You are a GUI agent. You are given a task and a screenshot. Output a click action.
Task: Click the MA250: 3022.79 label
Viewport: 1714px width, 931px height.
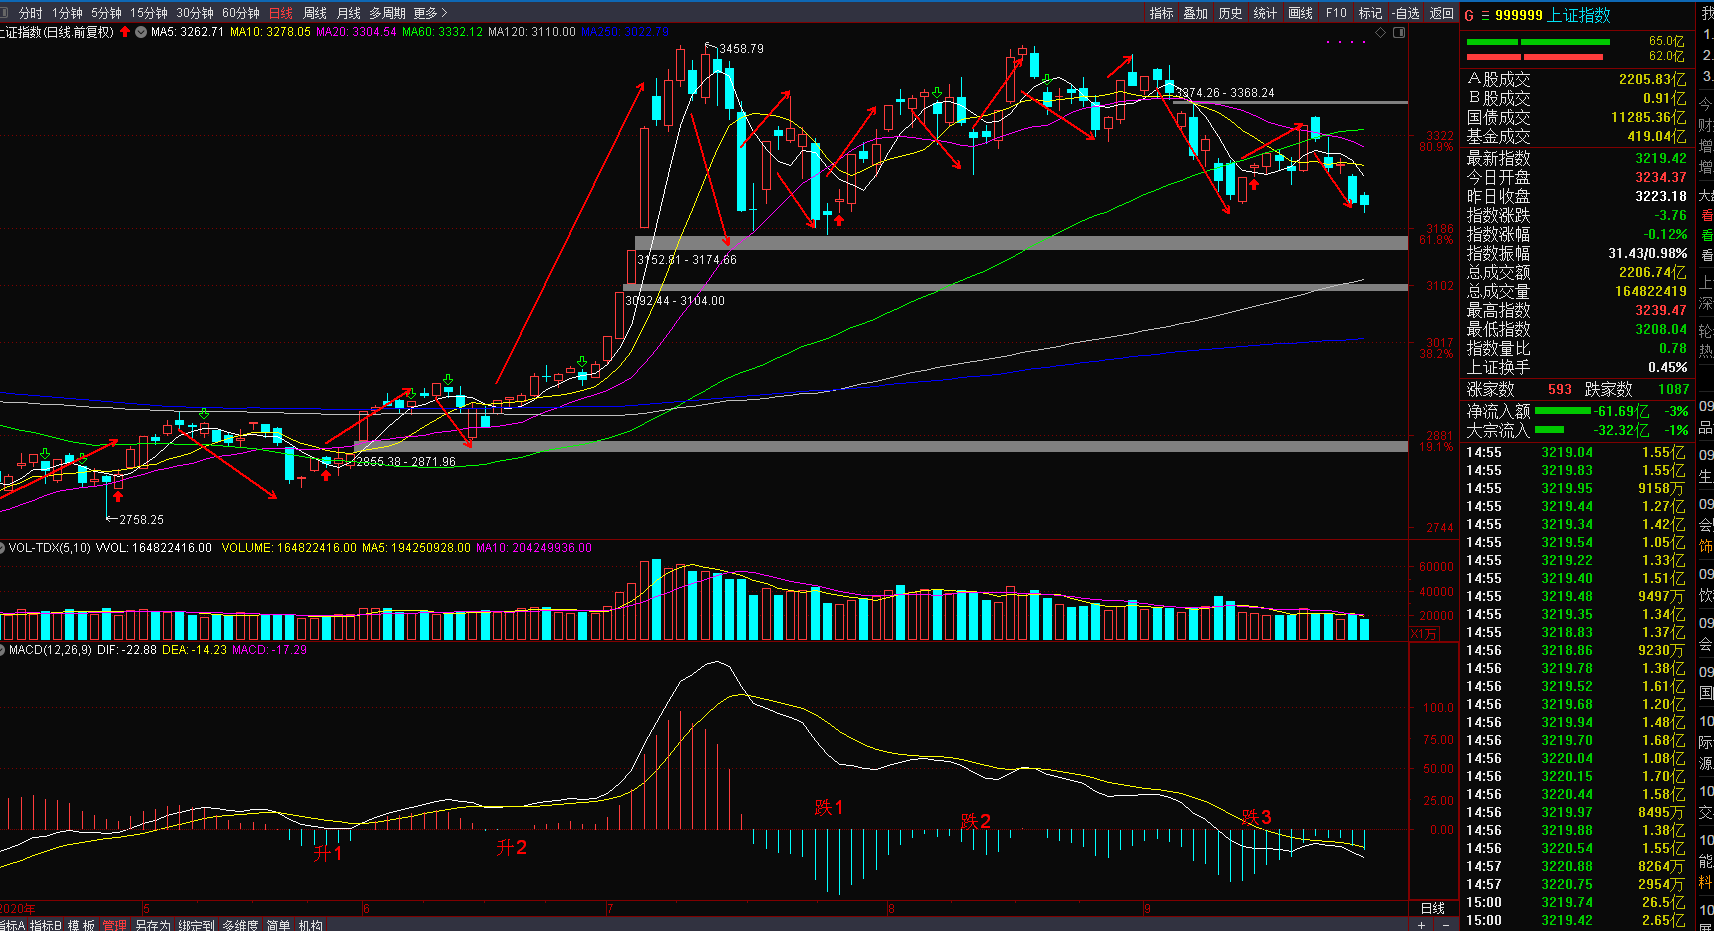[x=625, y=32]
